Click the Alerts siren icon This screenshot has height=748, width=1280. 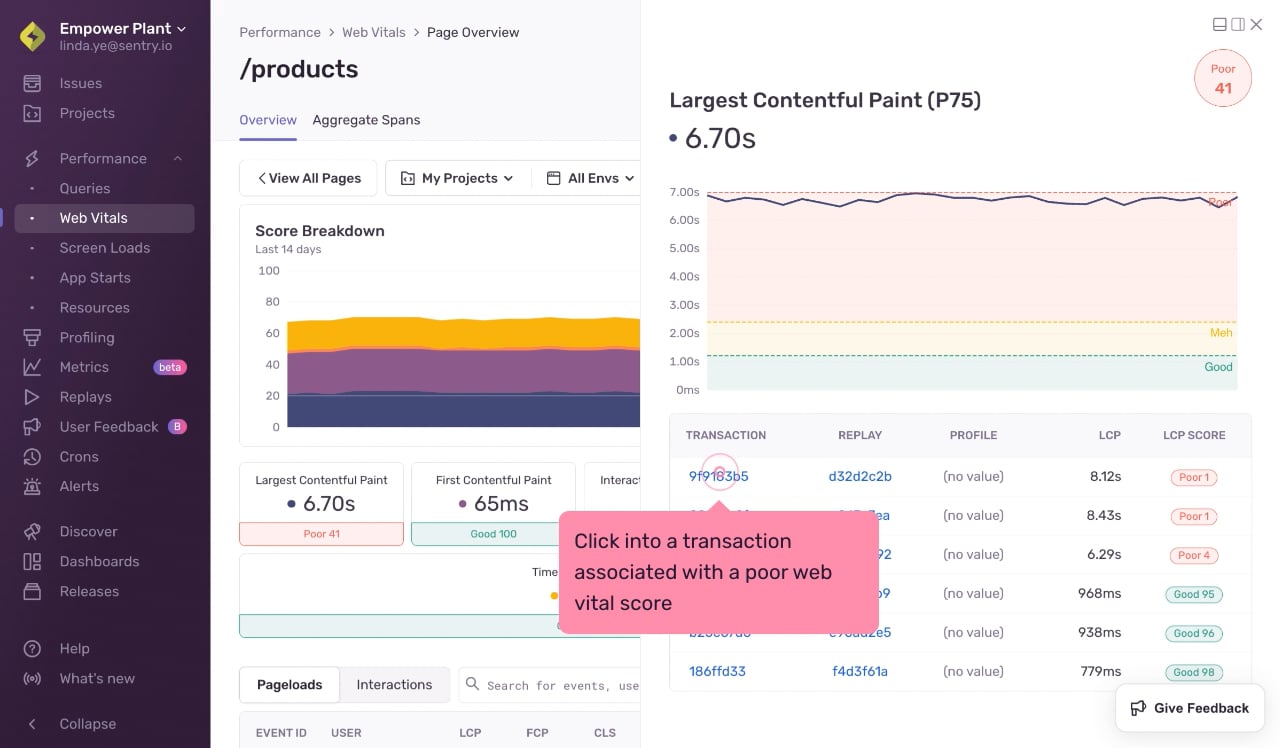coord(32,486)
